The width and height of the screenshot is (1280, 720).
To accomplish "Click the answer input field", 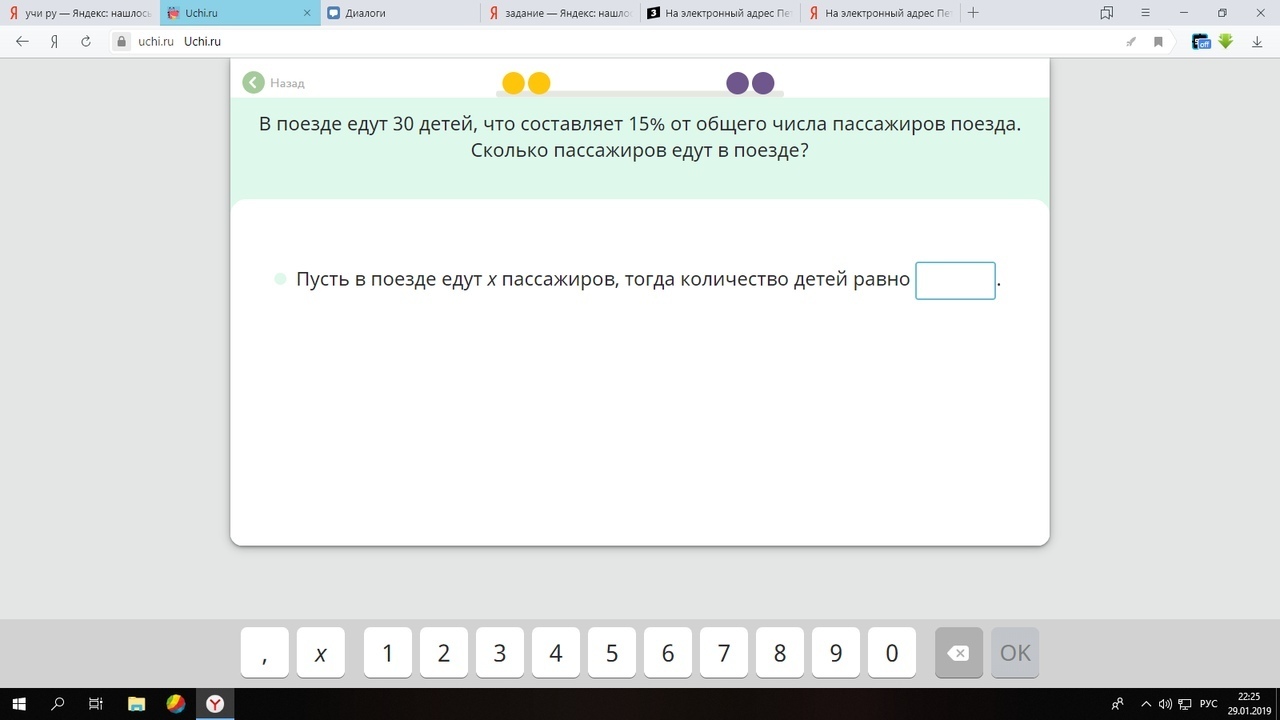I will tap(954, 280).
